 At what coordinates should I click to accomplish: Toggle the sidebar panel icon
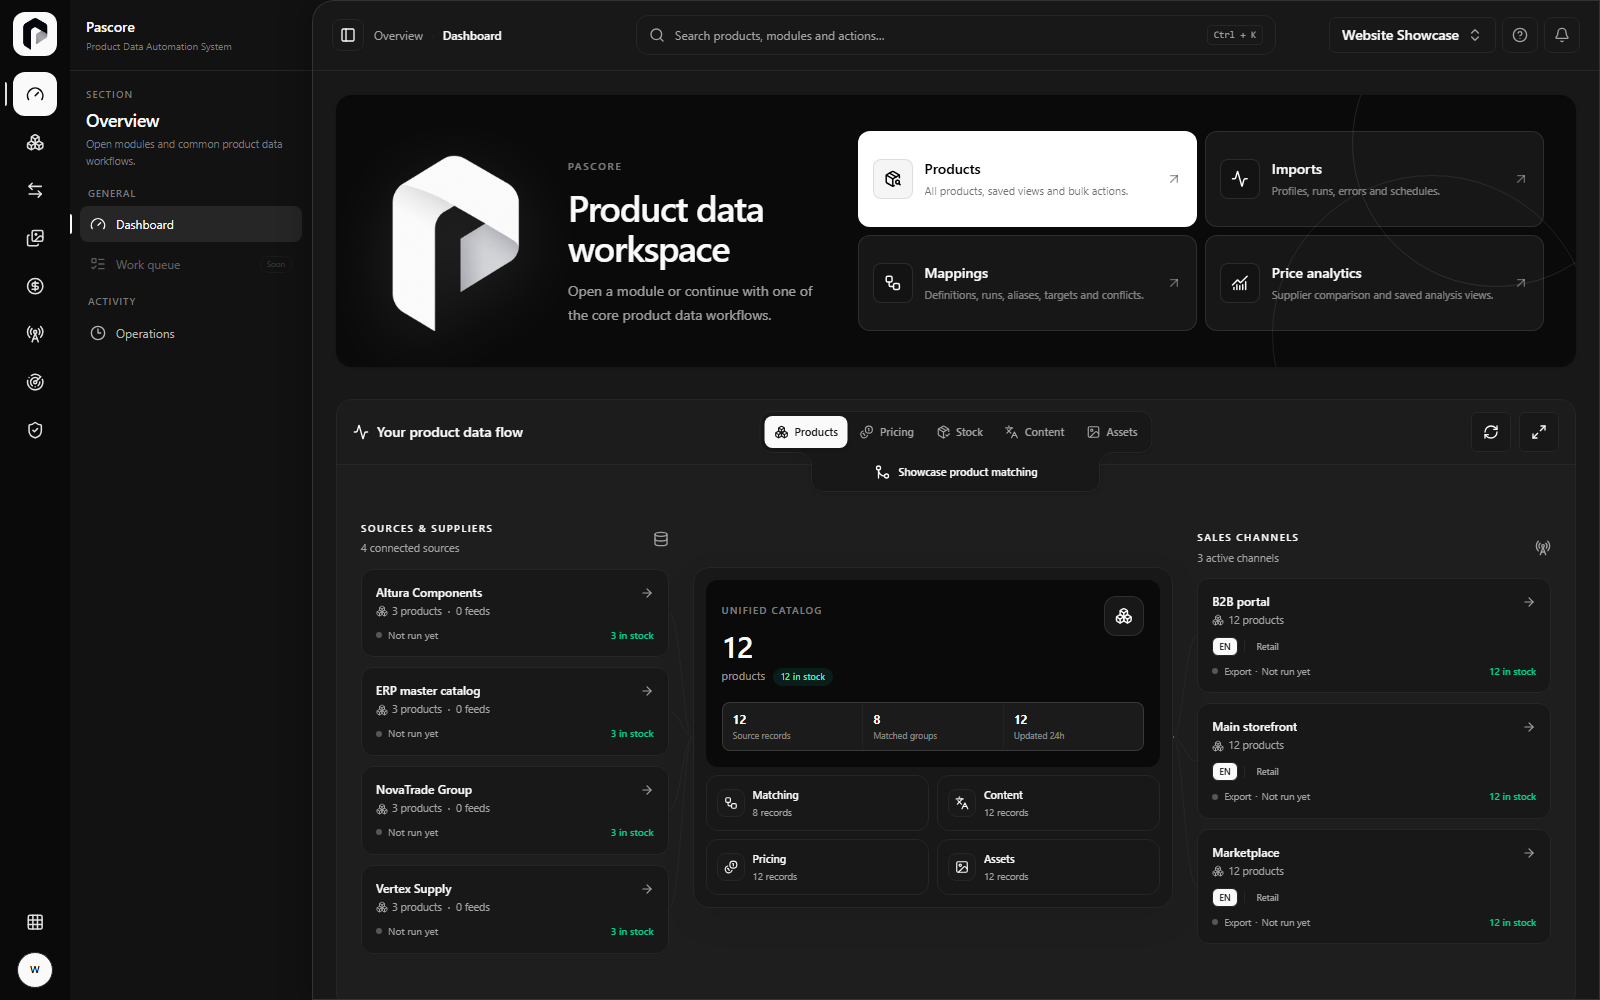(x=348, y=35)
